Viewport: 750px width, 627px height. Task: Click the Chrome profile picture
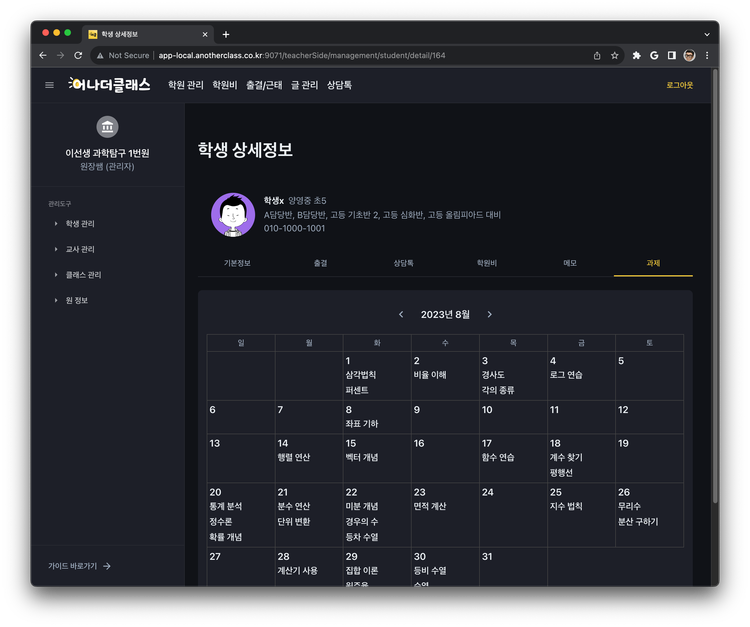click(689, 55)
